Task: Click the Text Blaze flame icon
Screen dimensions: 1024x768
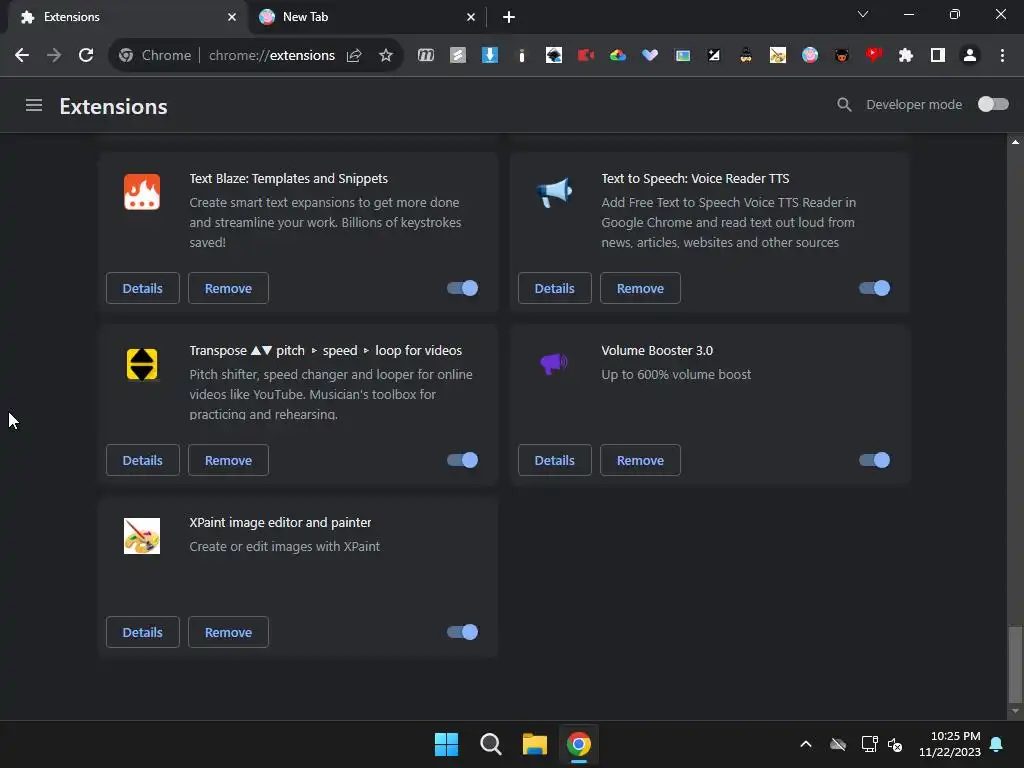Action: tap(142, 192)
